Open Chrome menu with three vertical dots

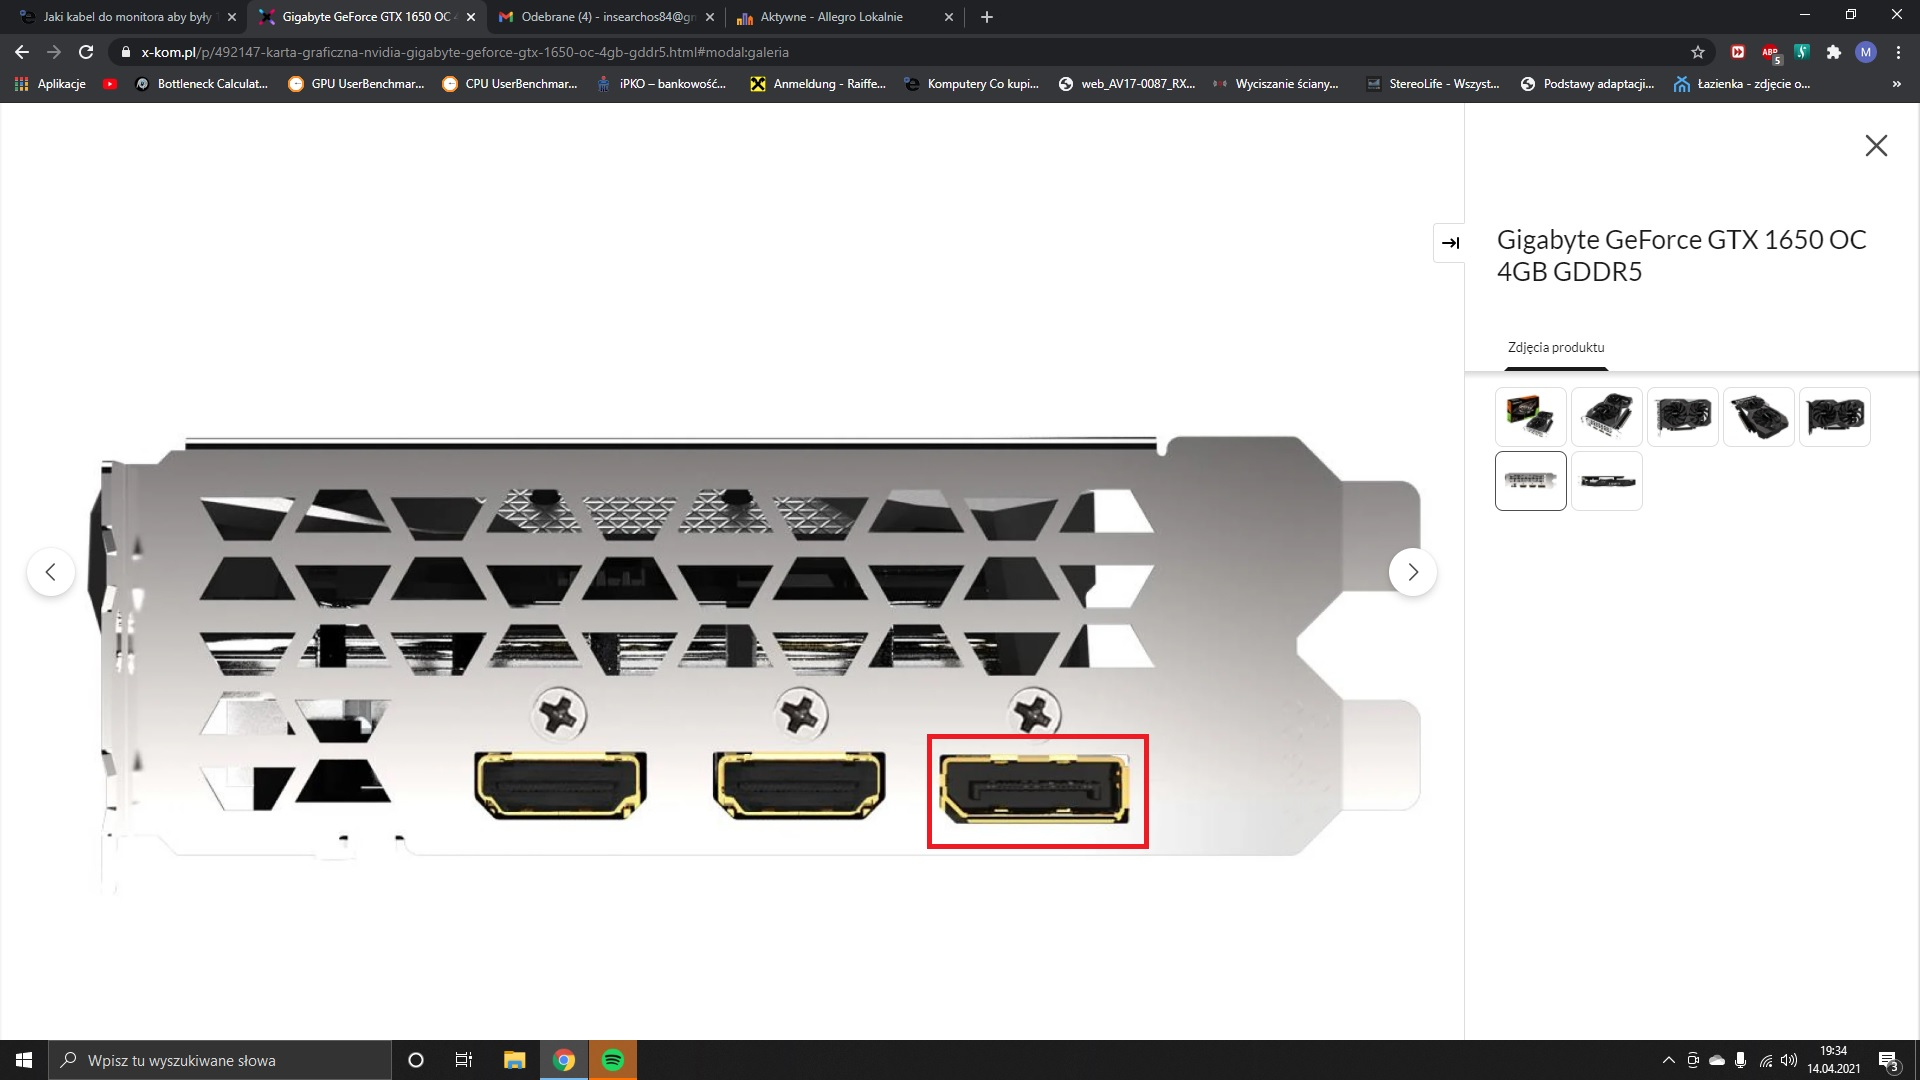click(1898, 52)
